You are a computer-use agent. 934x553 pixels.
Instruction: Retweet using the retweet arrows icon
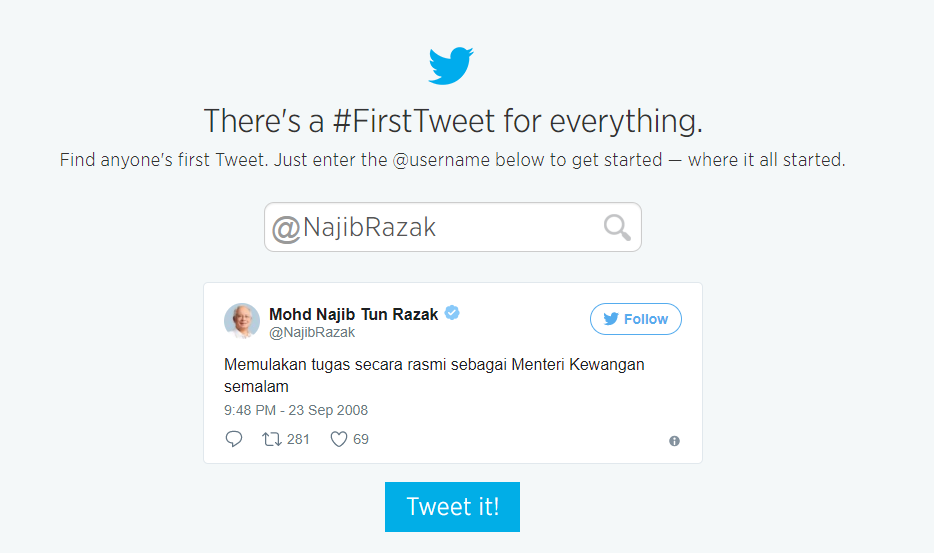tap(271, 439)
